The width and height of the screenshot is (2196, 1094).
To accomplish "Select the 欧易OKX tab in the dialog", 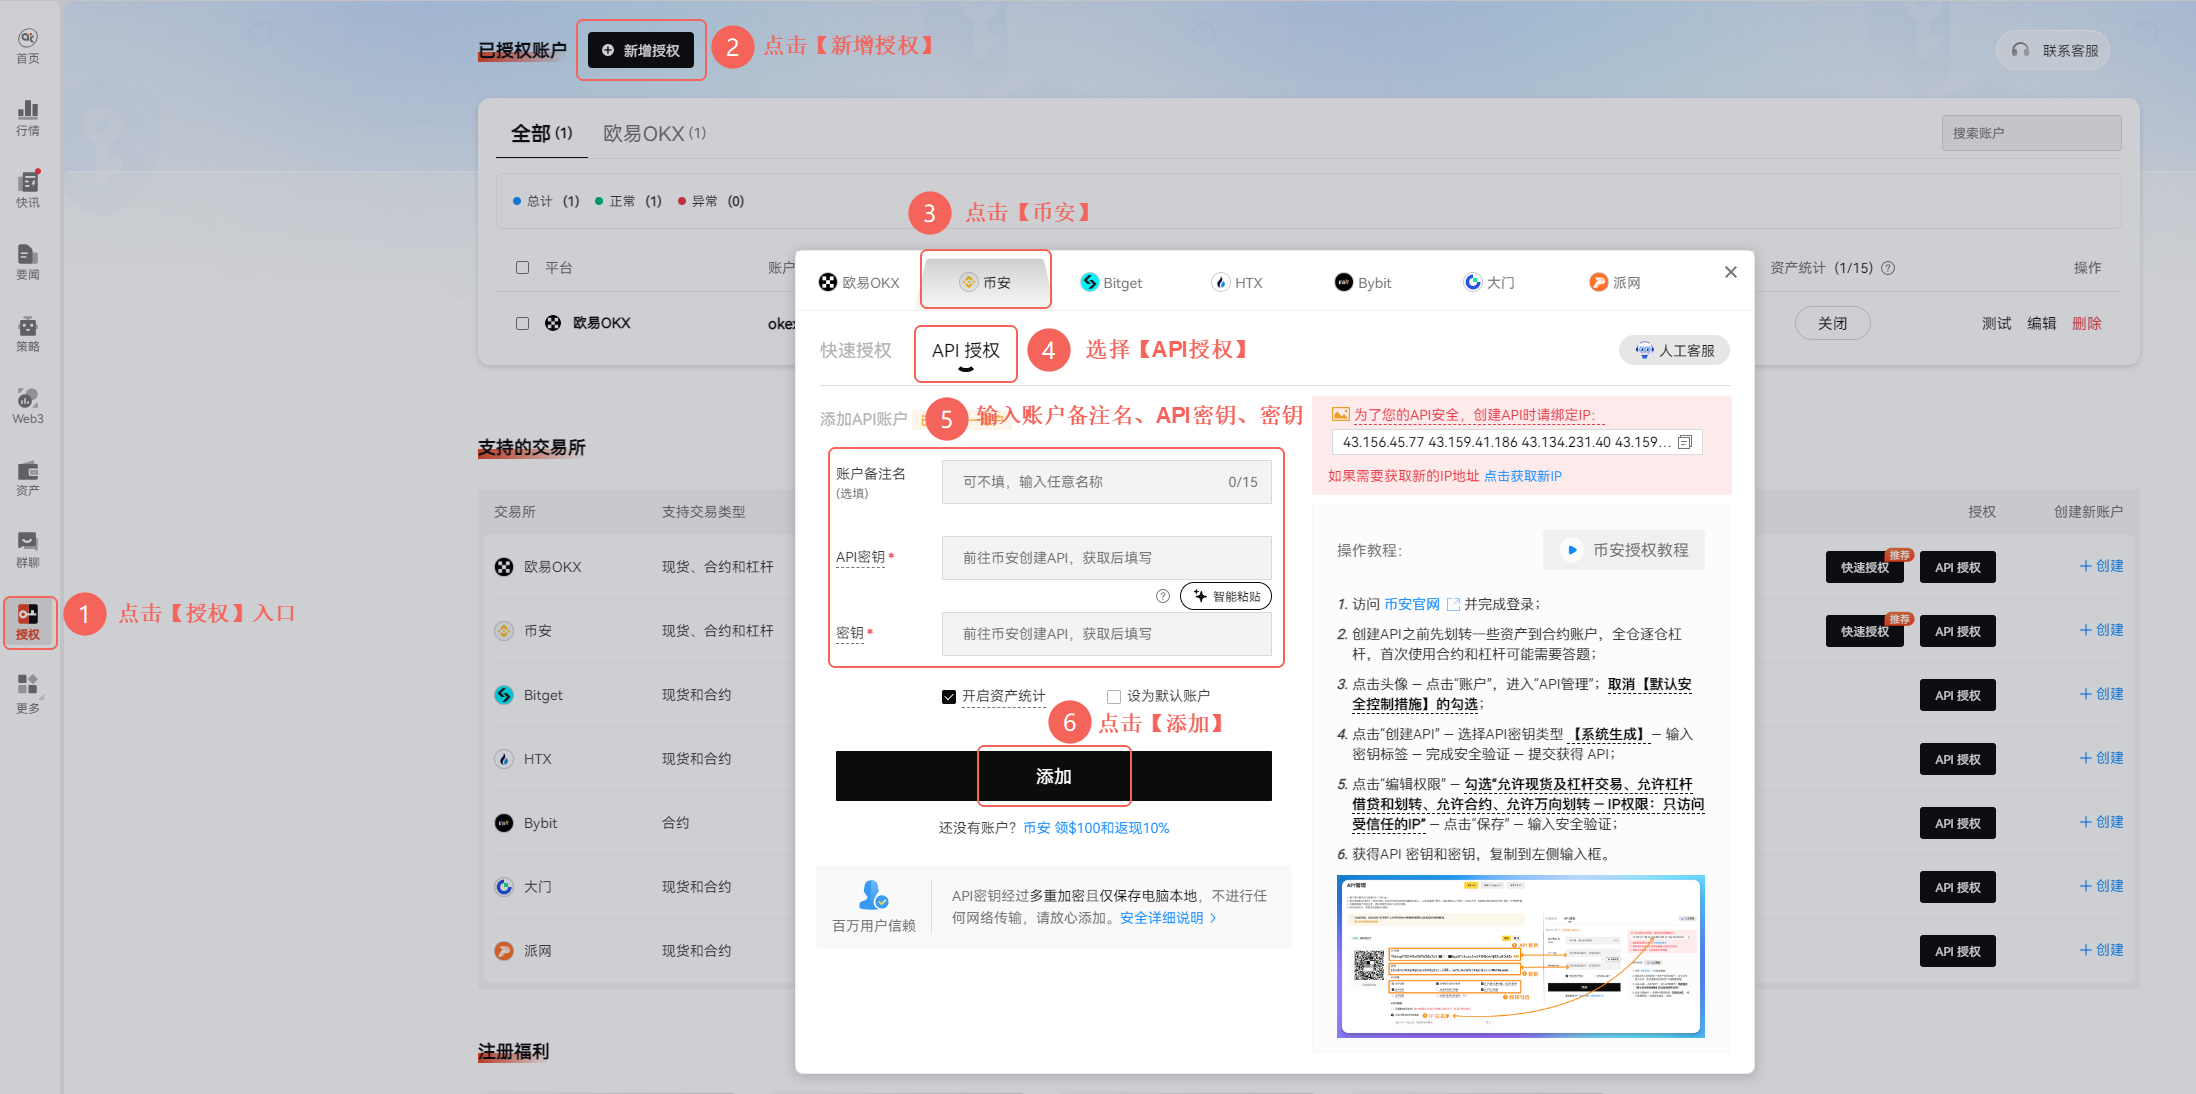I will 859,282.
